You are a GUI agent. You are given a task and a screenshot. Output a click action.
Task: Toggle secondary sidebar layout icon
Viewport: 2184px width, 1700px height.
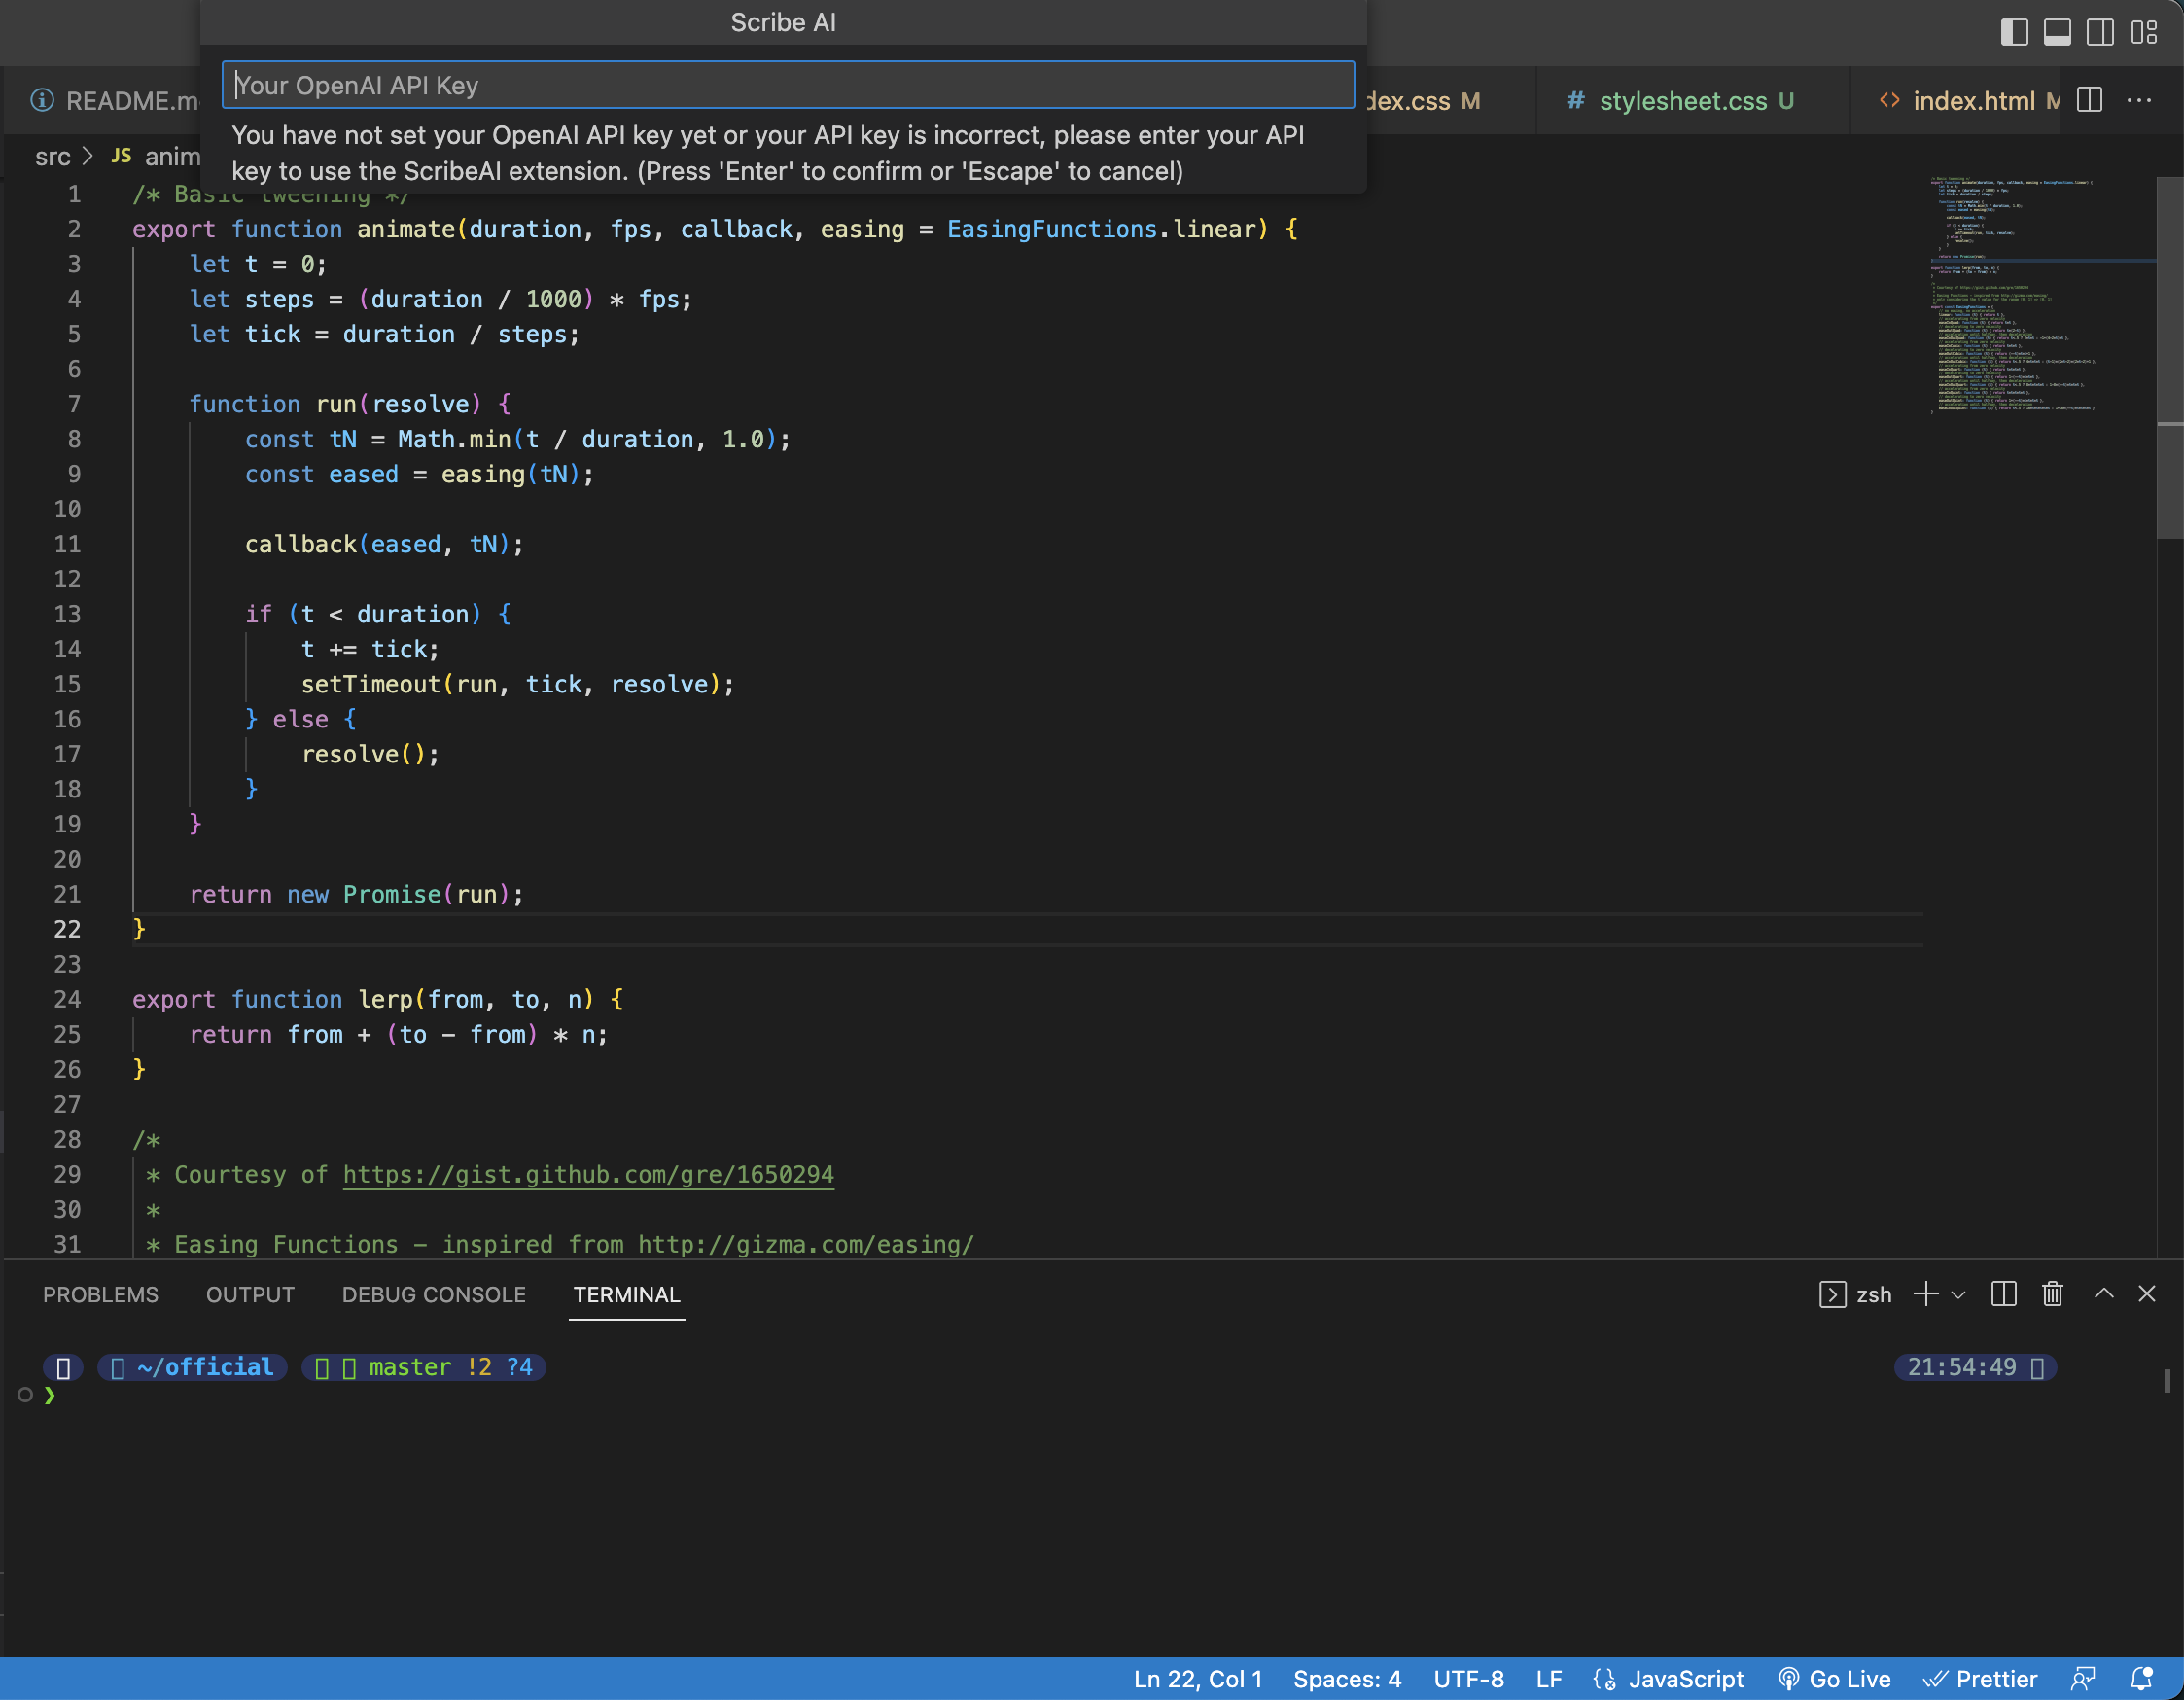pyautogui.click(x=2100, y=32)
